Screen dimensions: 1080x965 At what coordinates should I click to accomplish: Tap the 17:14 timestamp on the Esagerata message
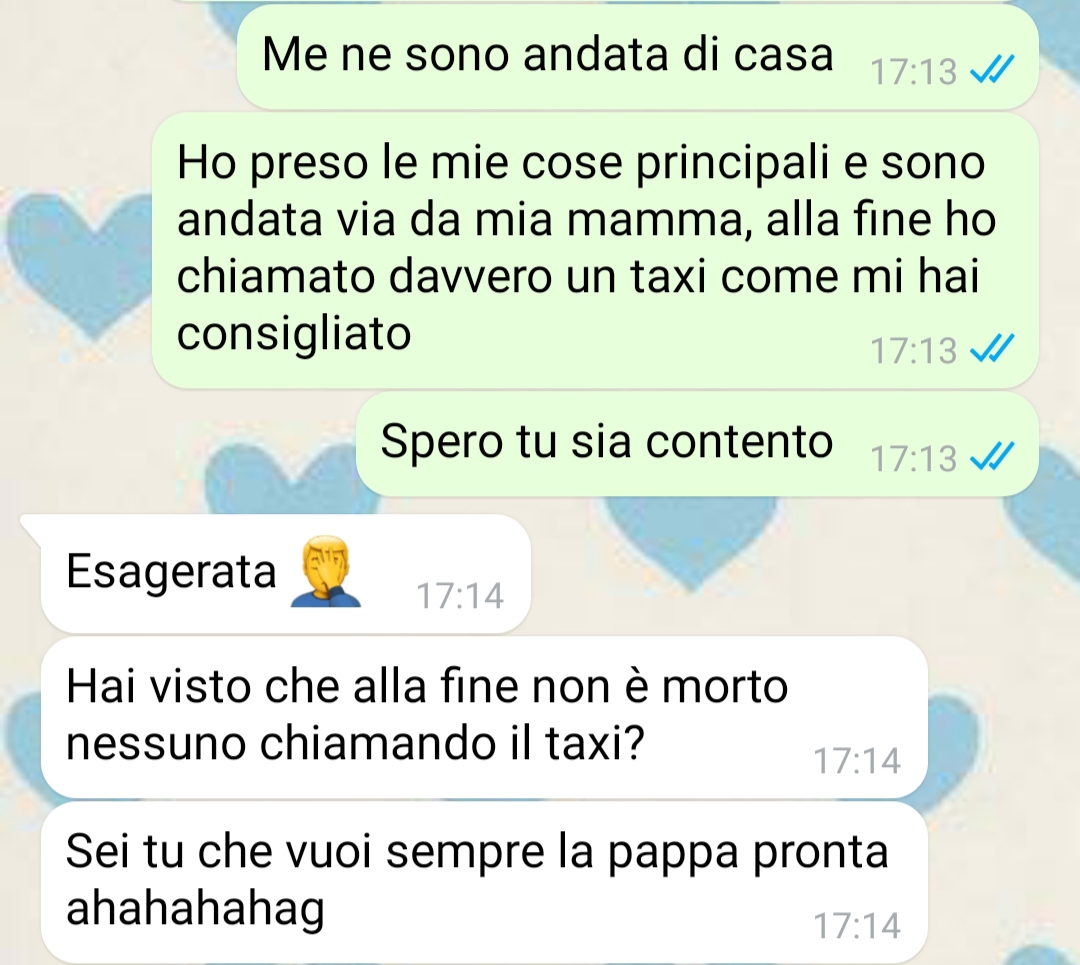pos(460,596)
